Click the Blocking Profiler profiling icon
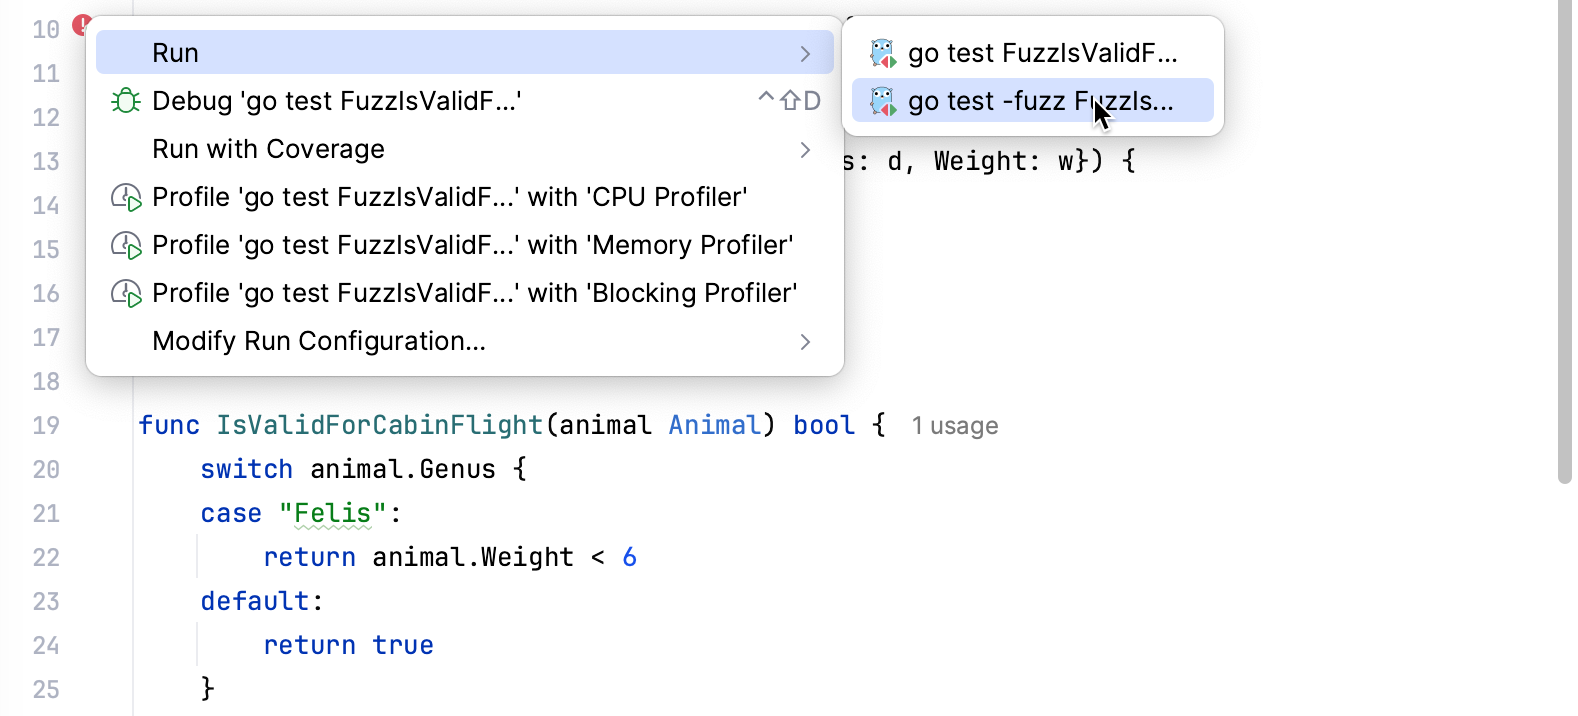The width and height of the screenshot is (1578, 716). tap(126, 292)
